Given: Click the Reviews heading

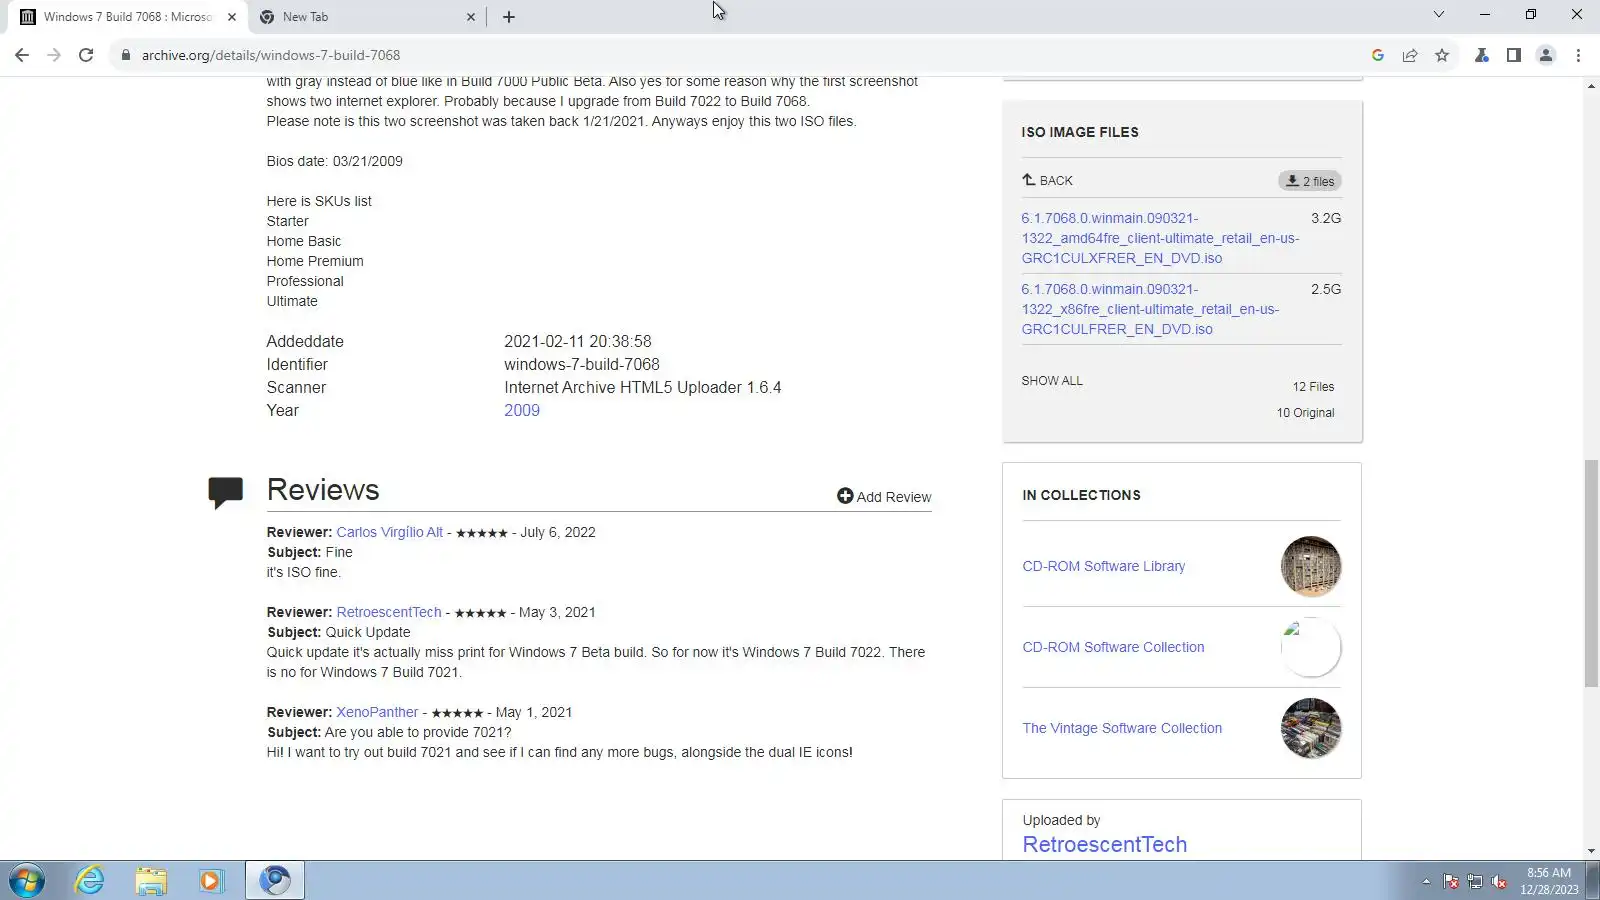Looking at the screenshot, I should [x=323, y=490].
